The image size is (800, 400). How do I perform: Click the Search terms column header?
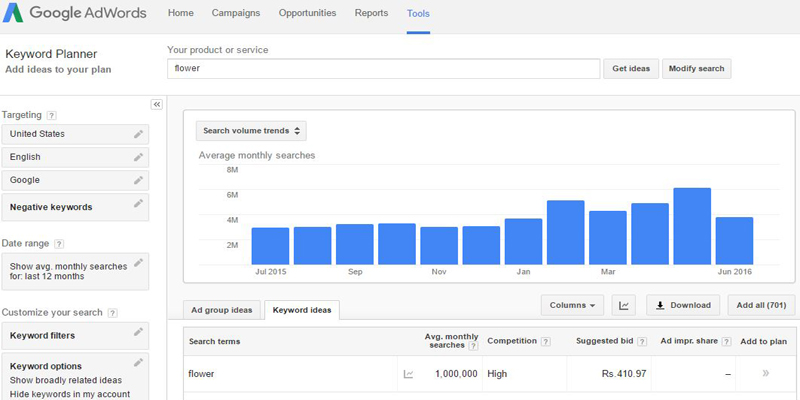tap(214, 341)
